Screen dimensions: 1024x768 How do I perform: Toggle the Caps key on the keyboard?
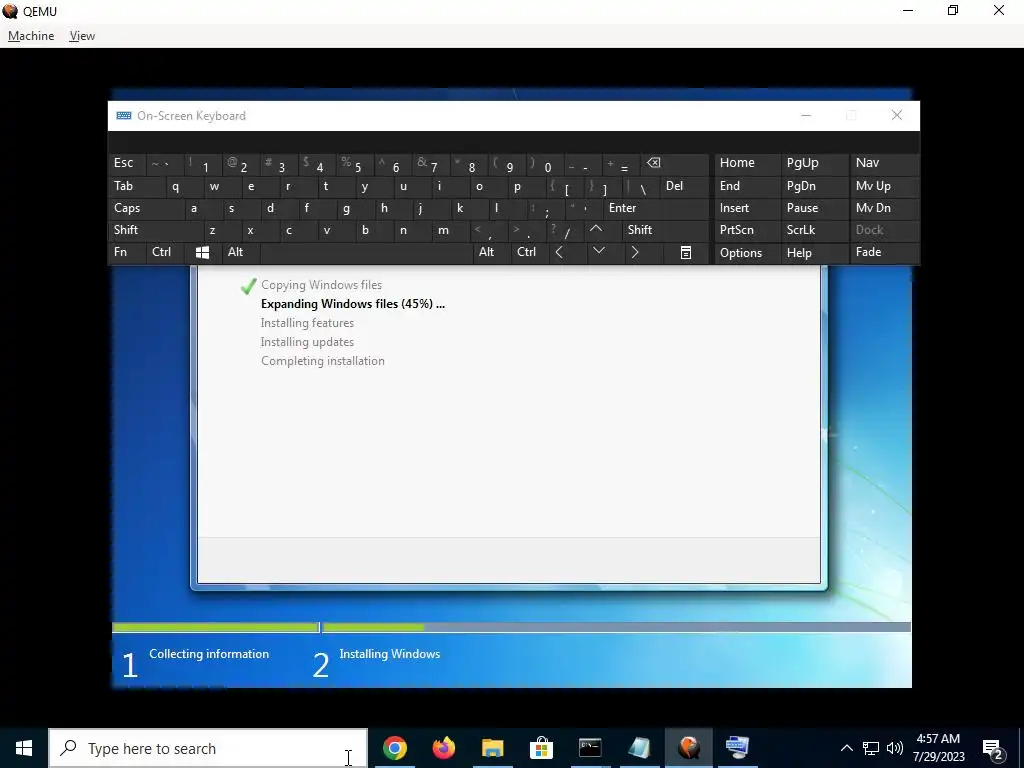tap(145, 208)
